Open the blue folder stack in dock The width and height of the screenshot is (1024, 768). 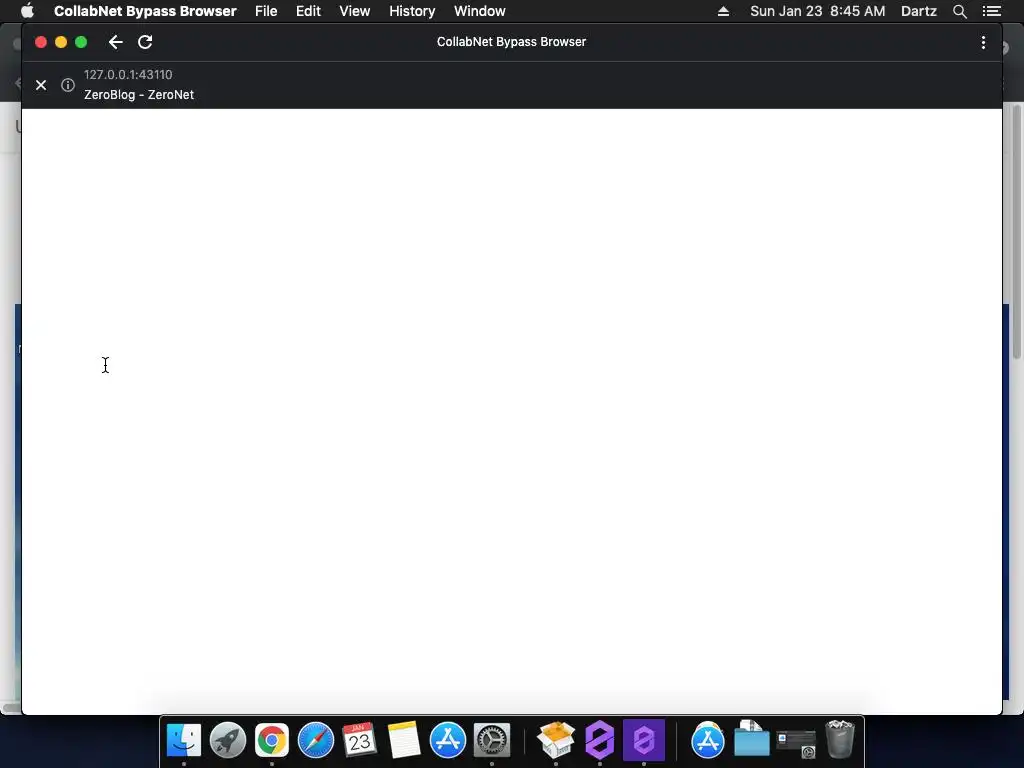[752, 739]
